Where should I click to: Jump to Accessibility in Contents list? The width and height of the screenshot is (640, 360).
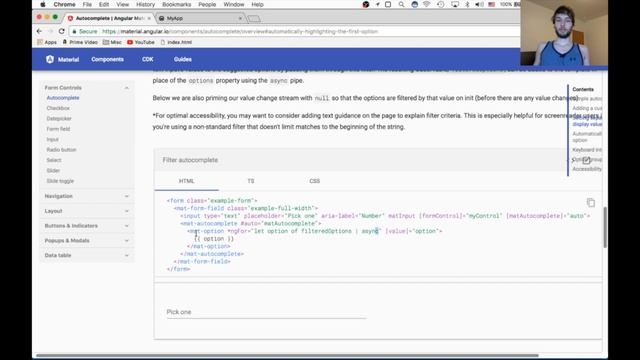click(587, 169)
